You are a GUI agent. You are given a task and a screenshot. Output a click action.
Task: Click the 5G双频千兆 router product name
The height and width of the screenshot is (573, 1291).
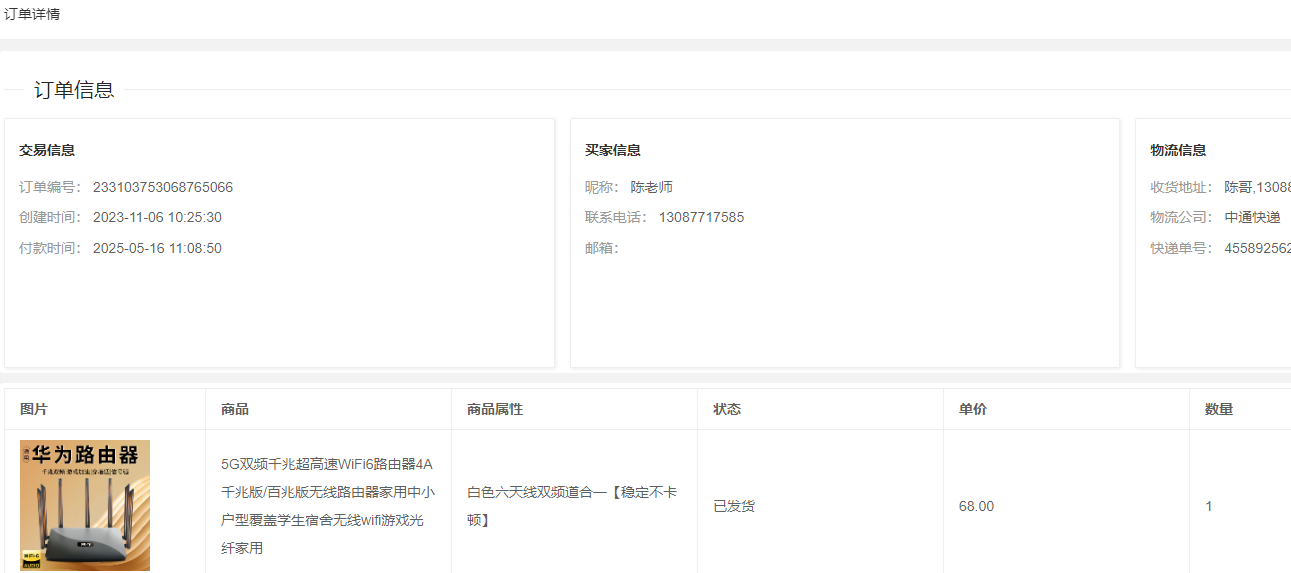[328, 506]
